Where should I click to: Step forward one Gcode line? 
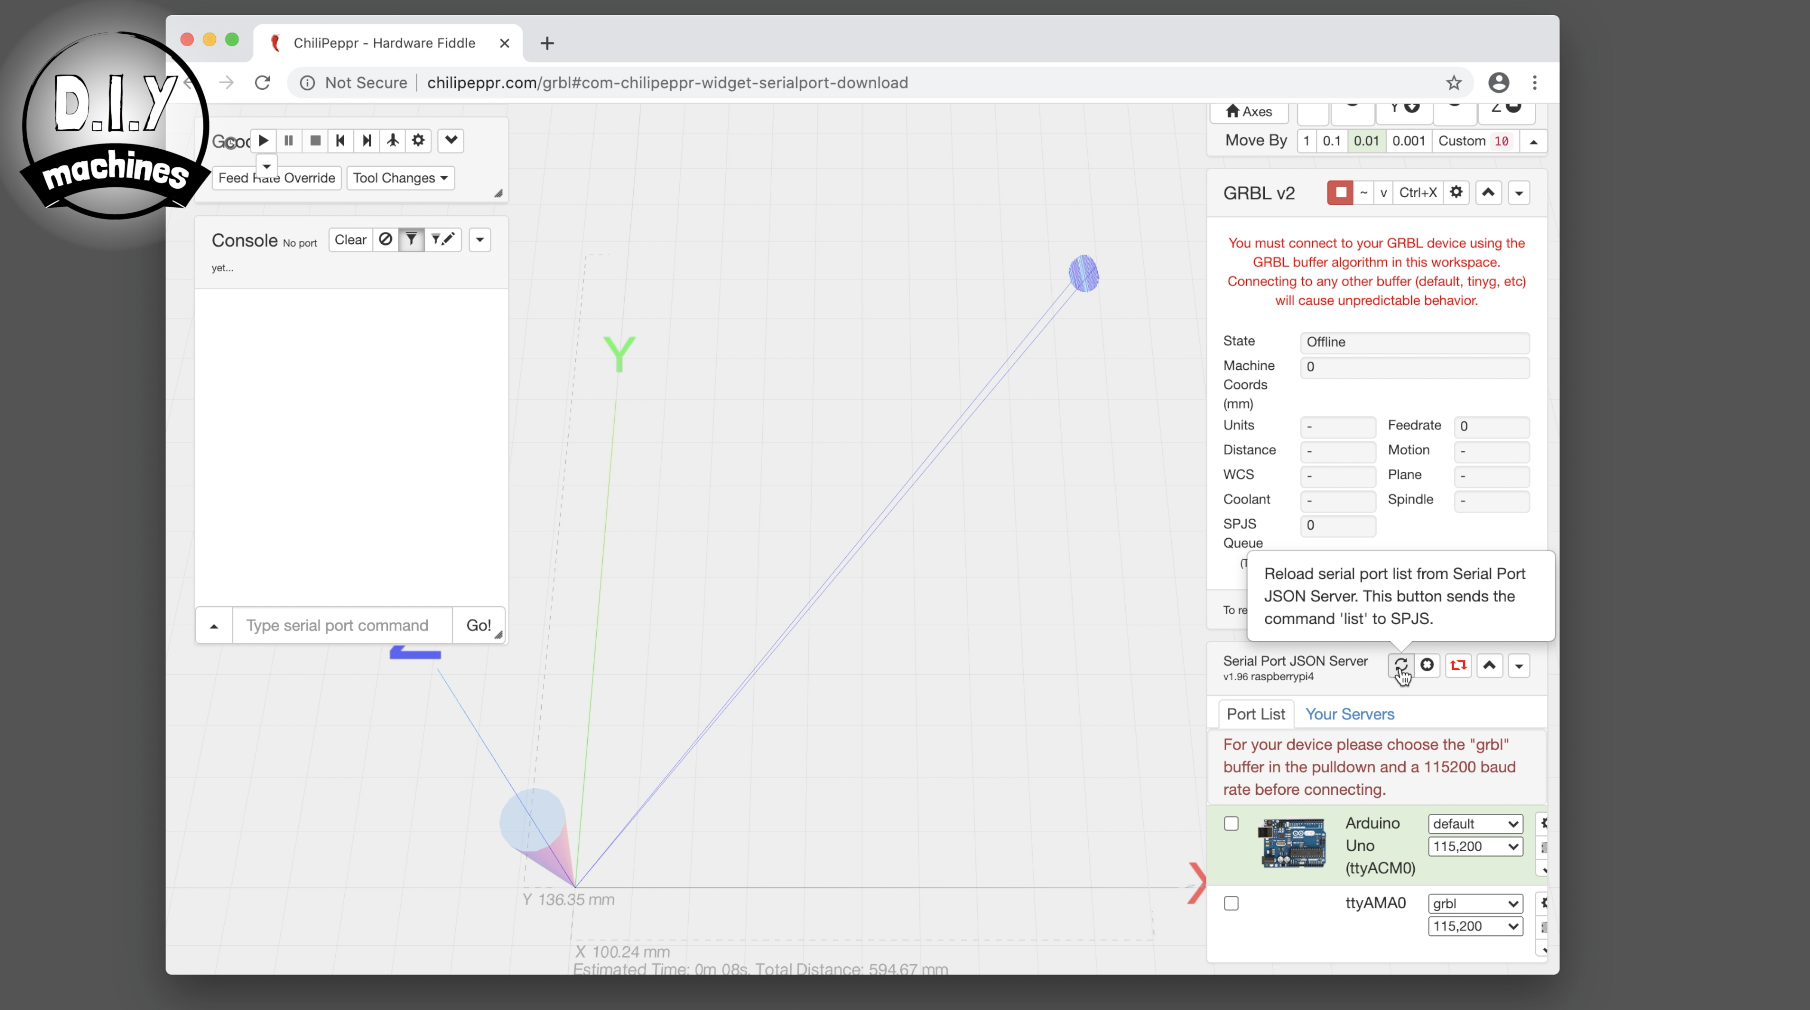(367, 141)
